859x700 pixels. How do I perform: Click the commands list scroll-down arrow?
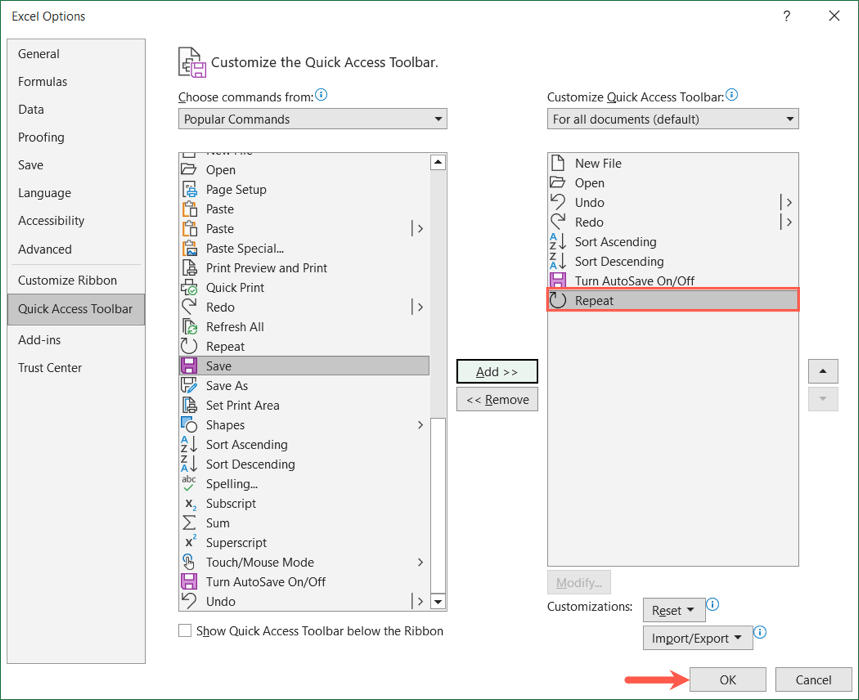click(x=437, y=602)
